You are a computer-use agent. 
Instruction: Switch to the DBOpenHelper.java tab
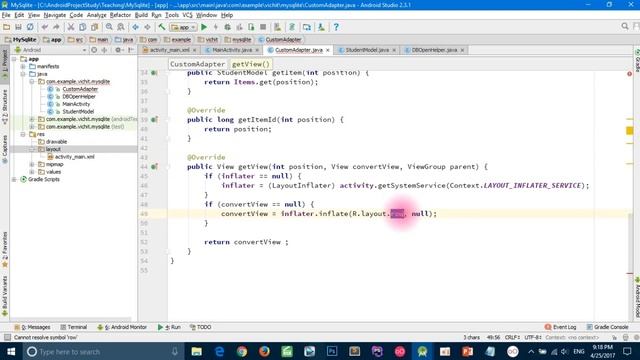(x=434, y=50)
